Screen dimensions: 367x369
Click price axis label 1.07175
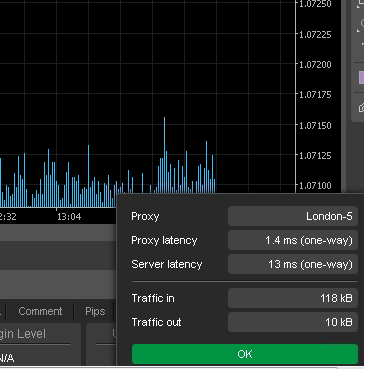pyautogui.click(x=315, y=95)
